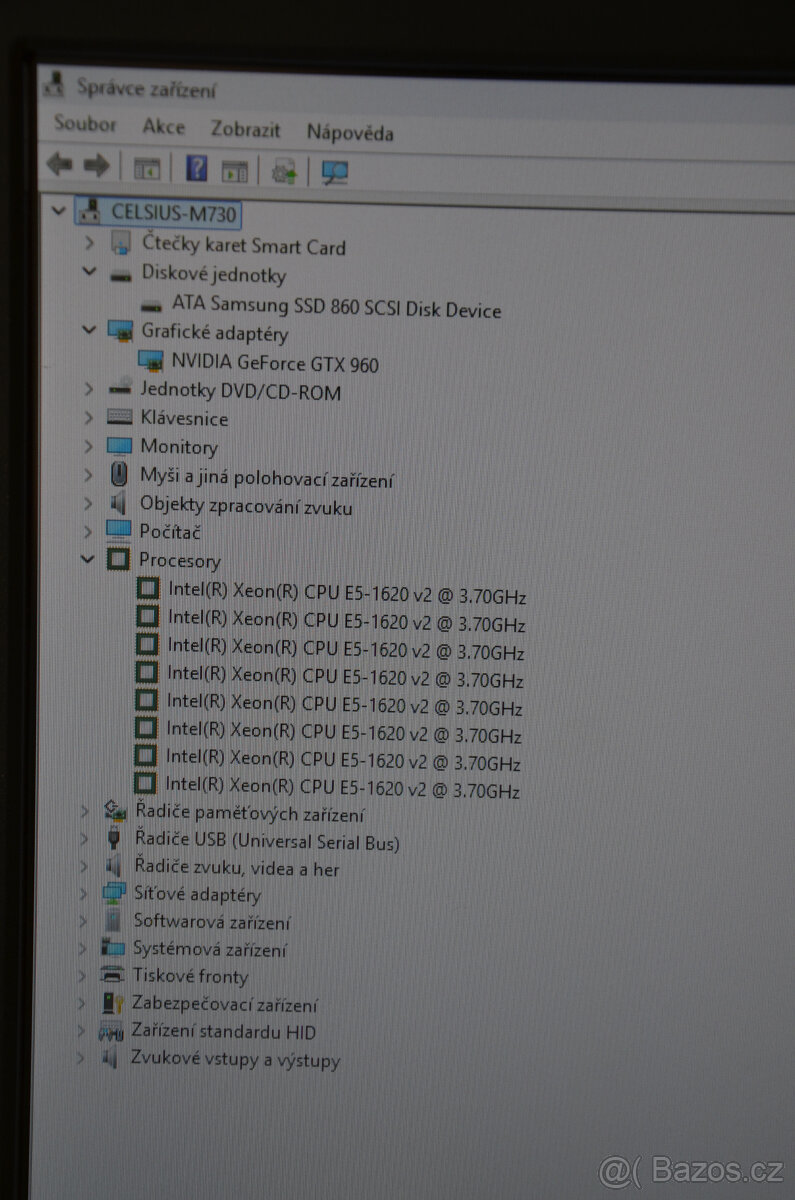Screen dimensions: 795x1200
Task: Select the Systémová zařízení label
Action: coord(210,949)
